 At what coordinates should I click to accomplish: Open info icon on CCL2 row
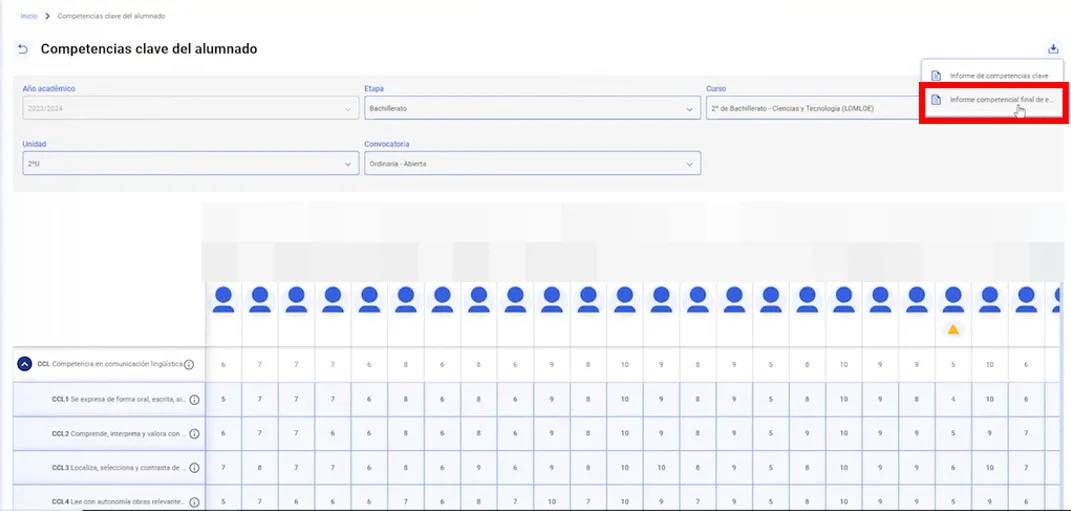[x=194, y=434]
